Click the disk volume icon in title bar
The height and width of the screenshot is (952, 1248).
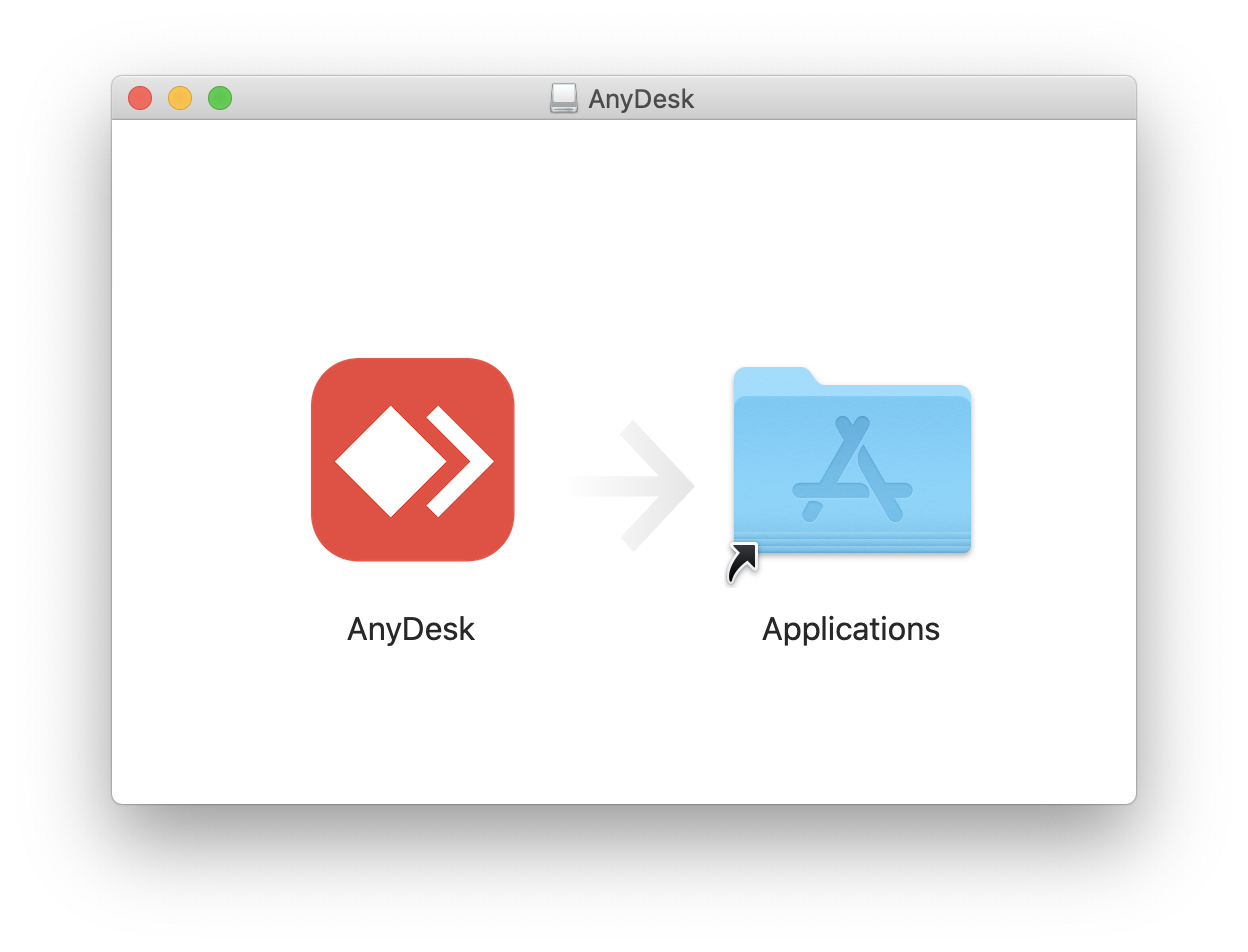564,98
